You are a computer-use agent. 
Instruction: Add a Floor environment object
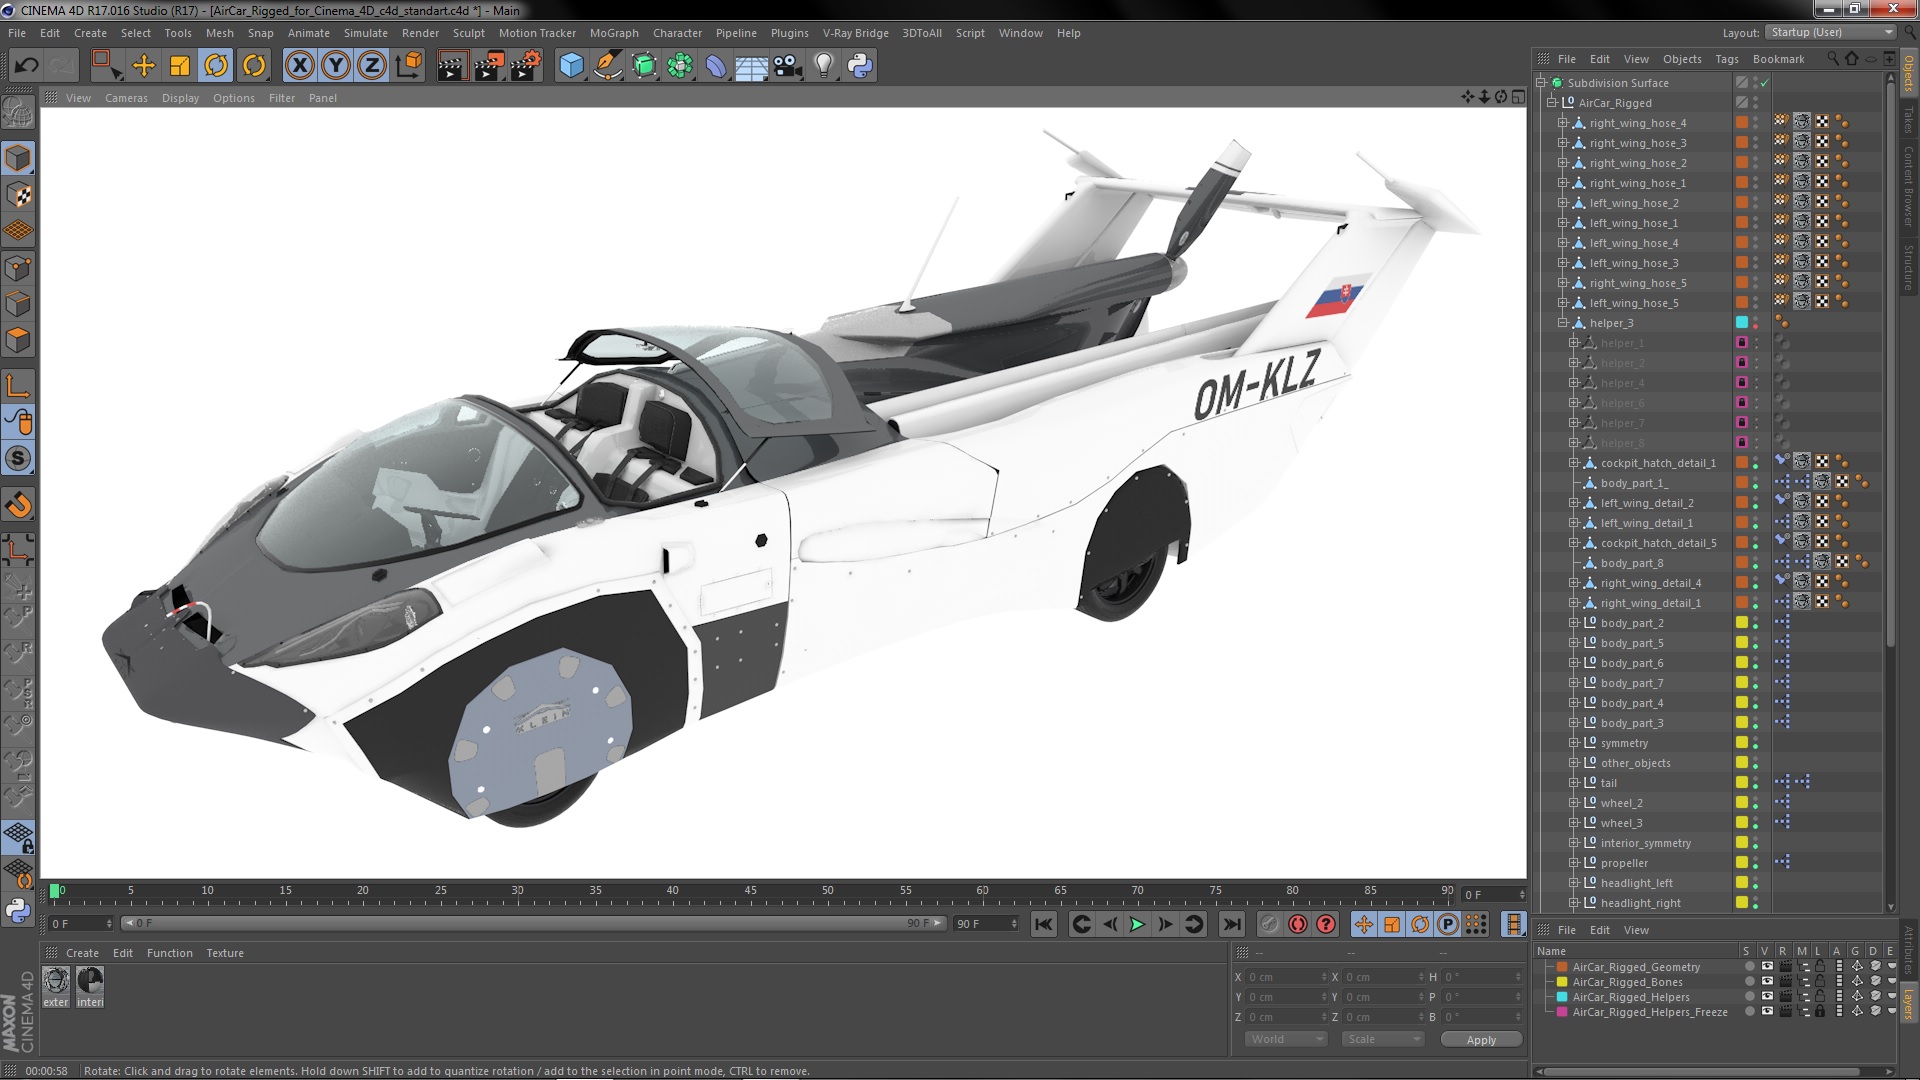click(751, 66)
